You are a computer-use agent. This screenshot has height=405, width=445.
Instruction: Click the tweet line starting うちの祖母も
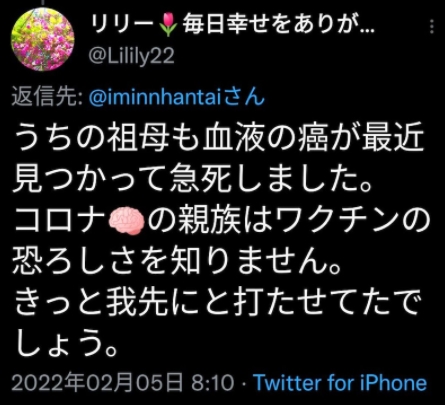pos(219,138)
